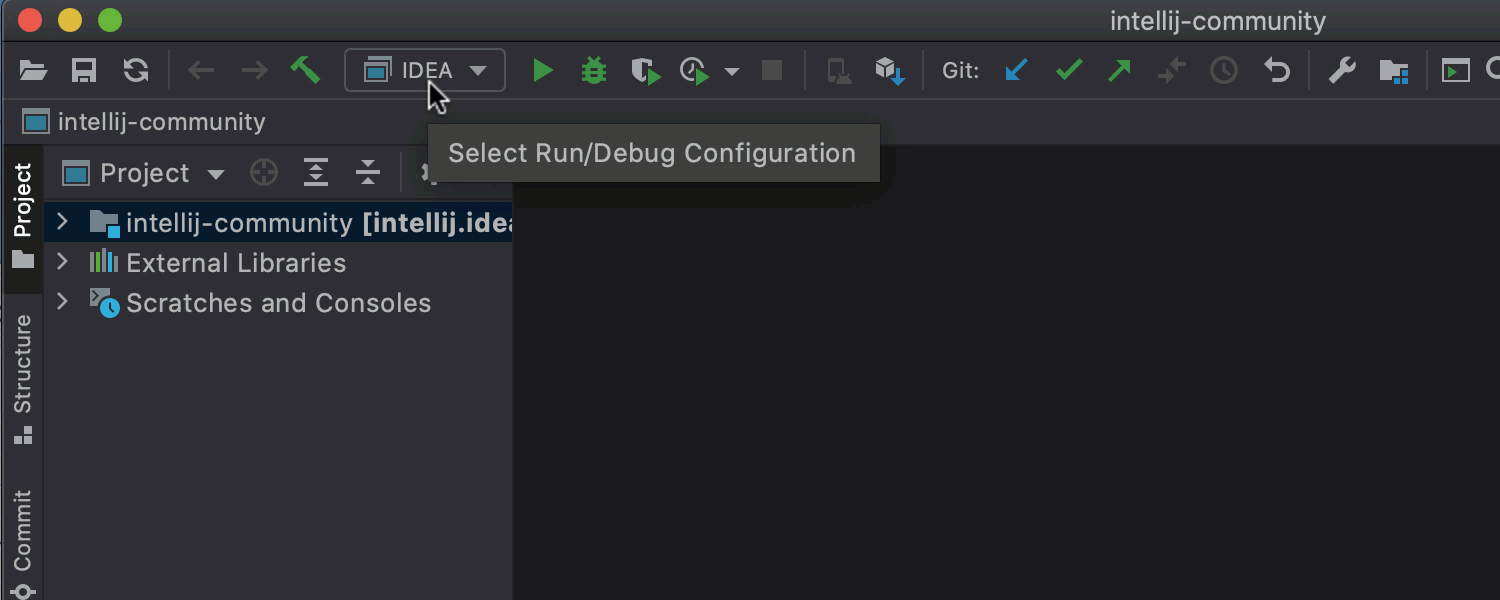The width and height of the screenshot is (1500, 600).
Task: Open the Structure tool window tab
Action: click(x=22, y=379)
